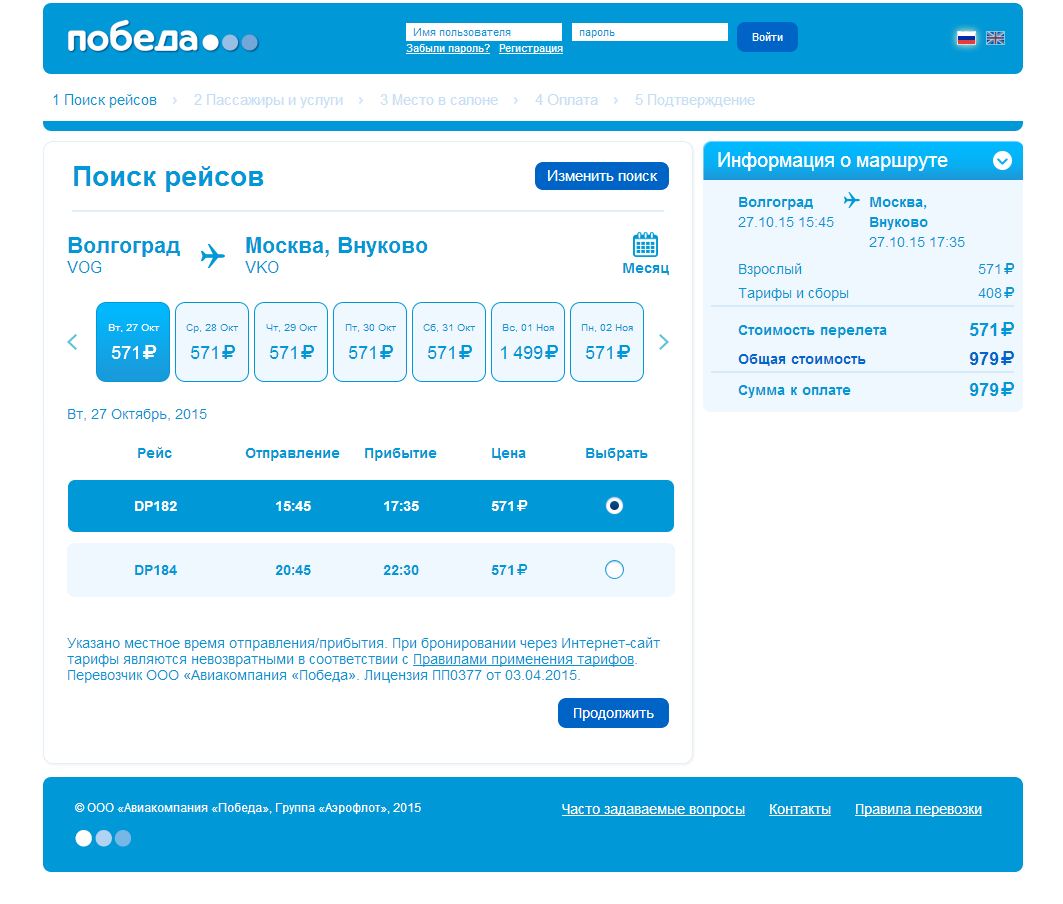This screenshot has height=904, width=1063.
Task: Focus the Имя пользователя input field
Action: [x=484, y=32]
